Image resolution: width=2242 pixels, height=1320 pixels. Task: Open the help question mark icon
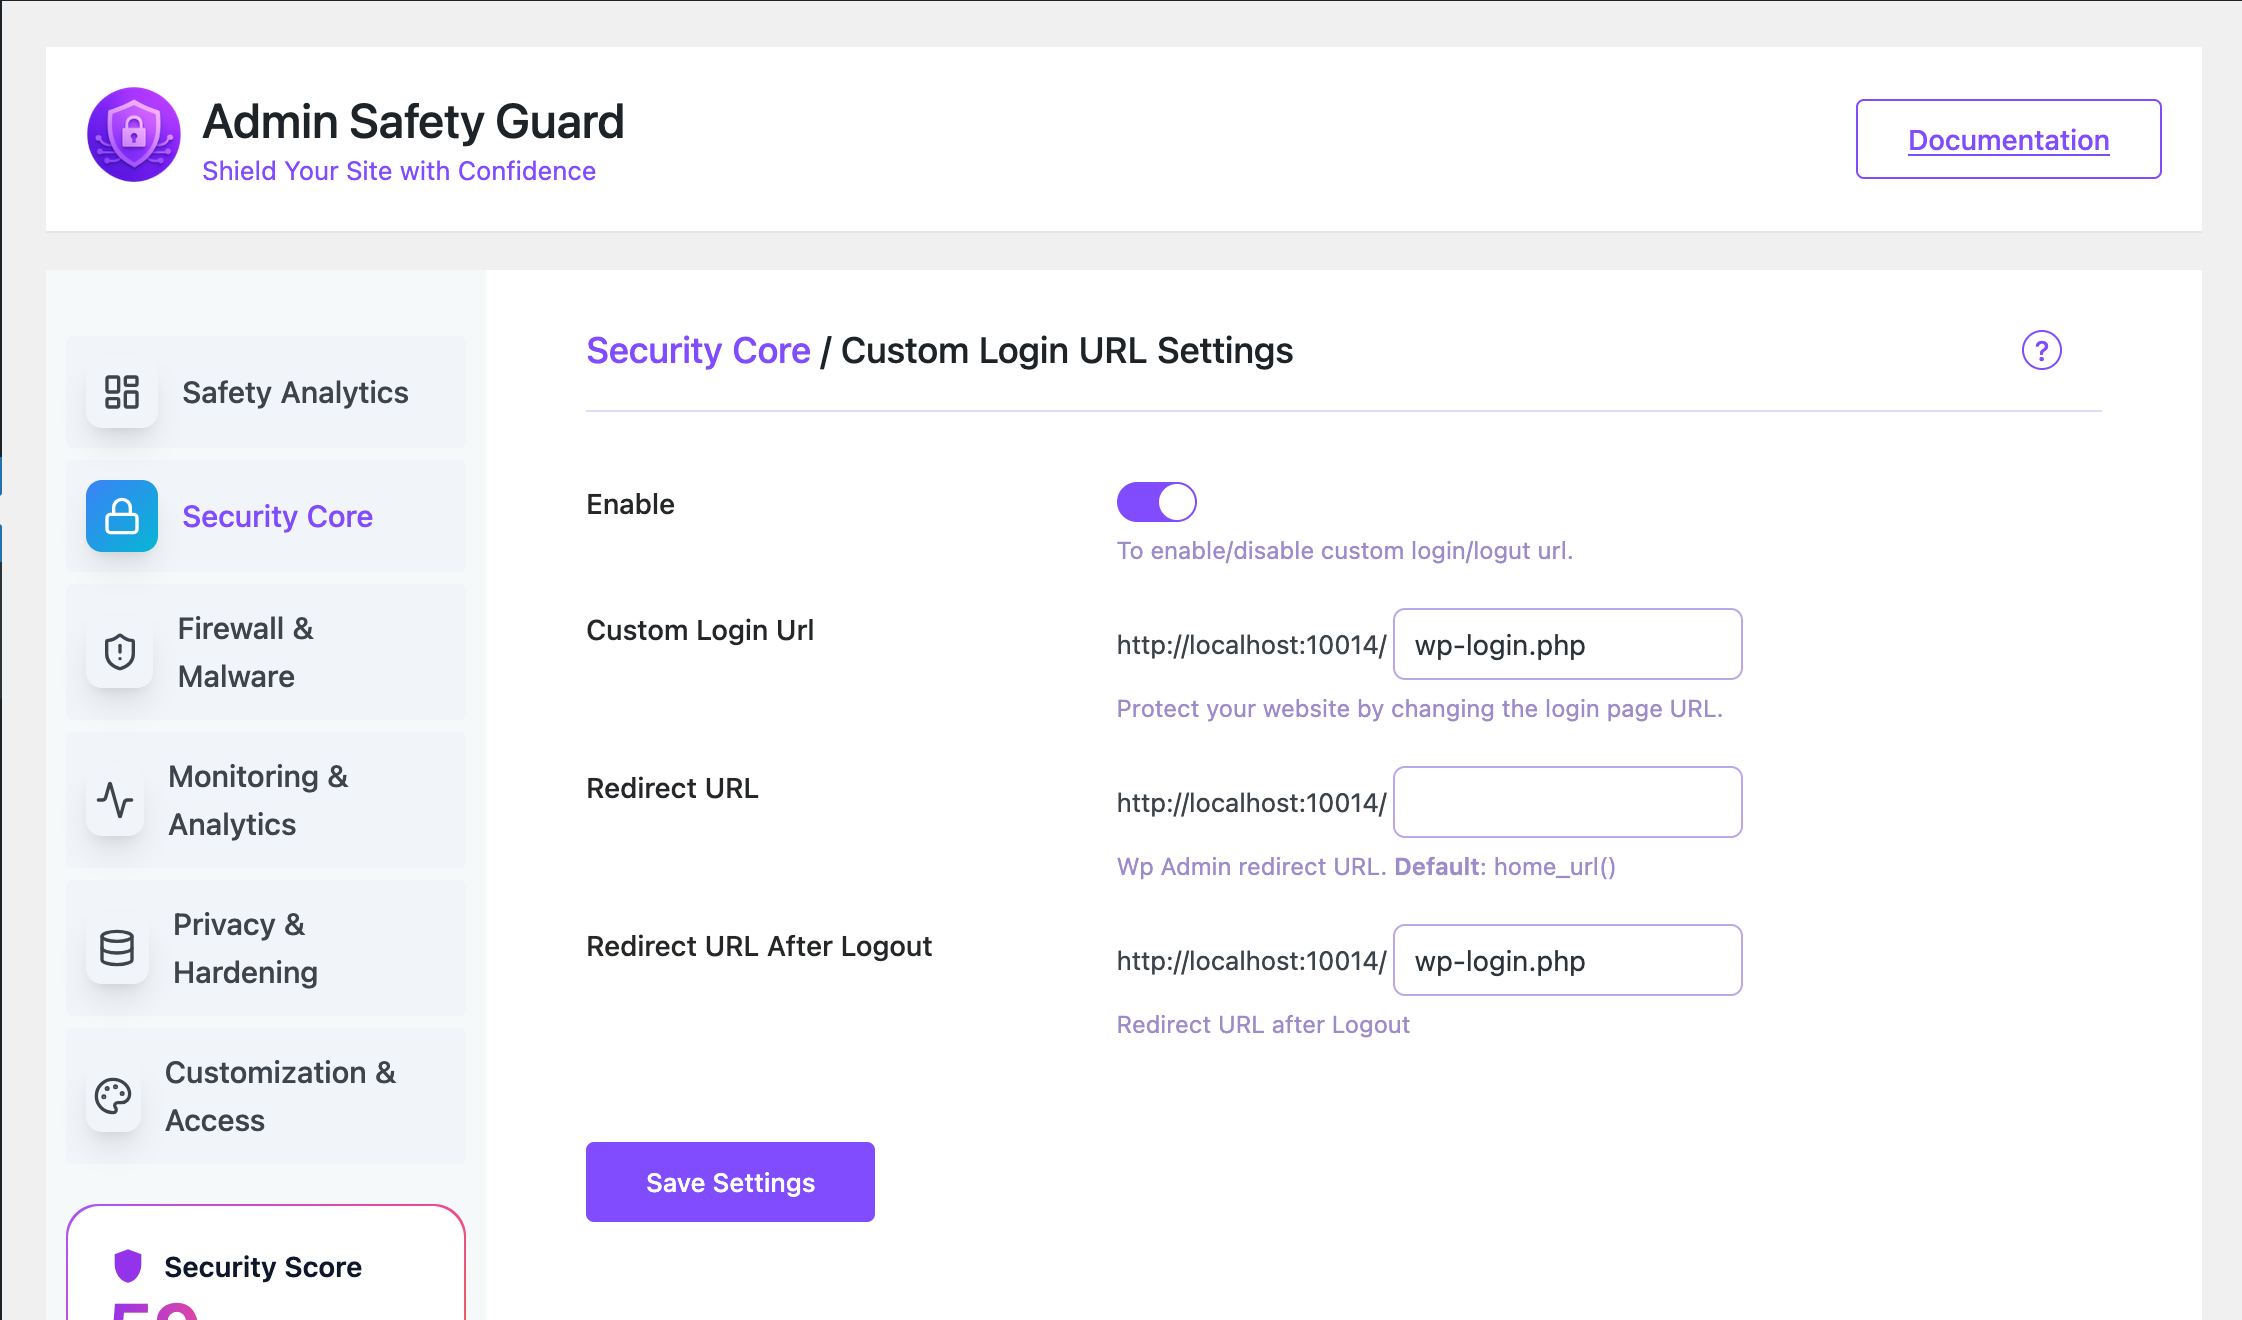(x=2041, y=351)
